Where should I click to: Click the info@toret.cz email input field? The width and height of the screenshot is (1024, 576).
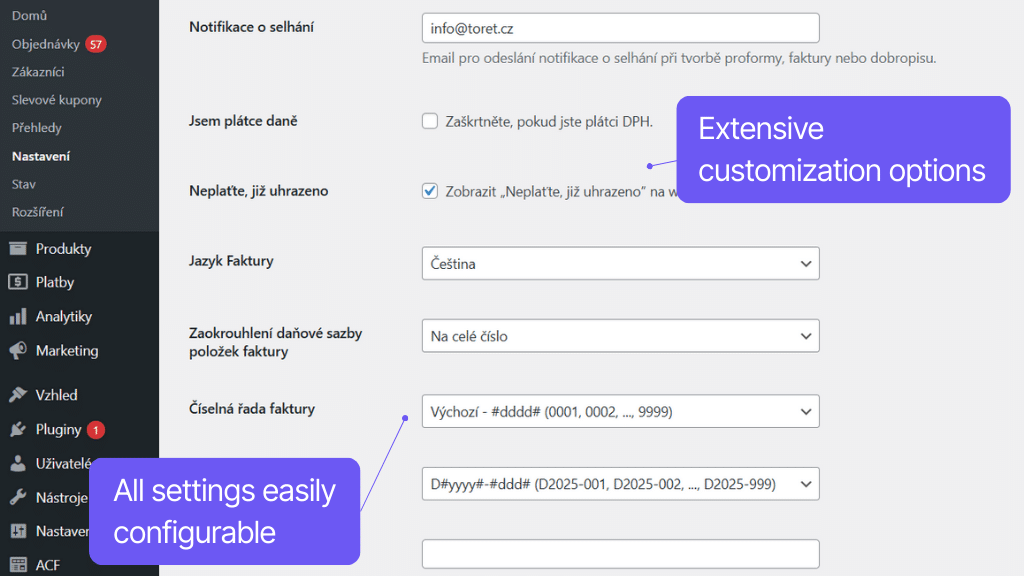tap(620, 27)
